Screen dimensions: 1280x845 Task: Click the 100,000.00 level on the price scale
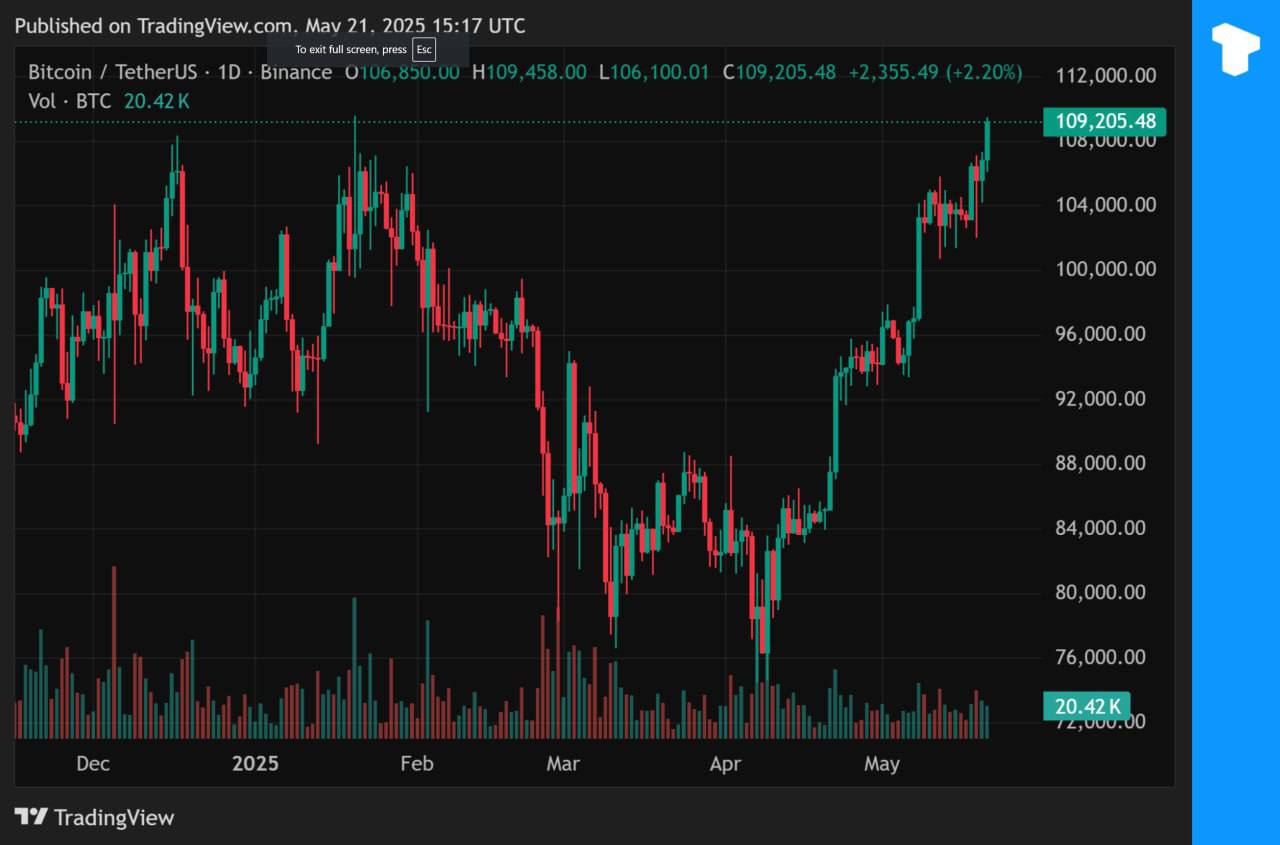point(1105,269)
